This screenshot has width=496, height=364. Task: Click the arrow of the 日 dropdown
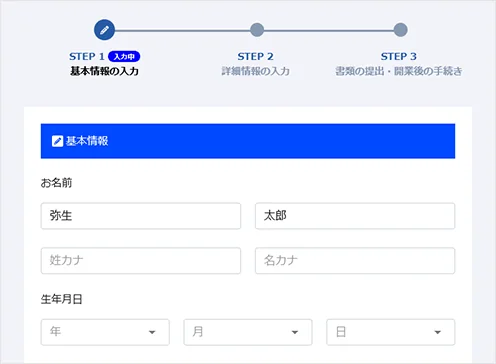(x=438, y=332)
